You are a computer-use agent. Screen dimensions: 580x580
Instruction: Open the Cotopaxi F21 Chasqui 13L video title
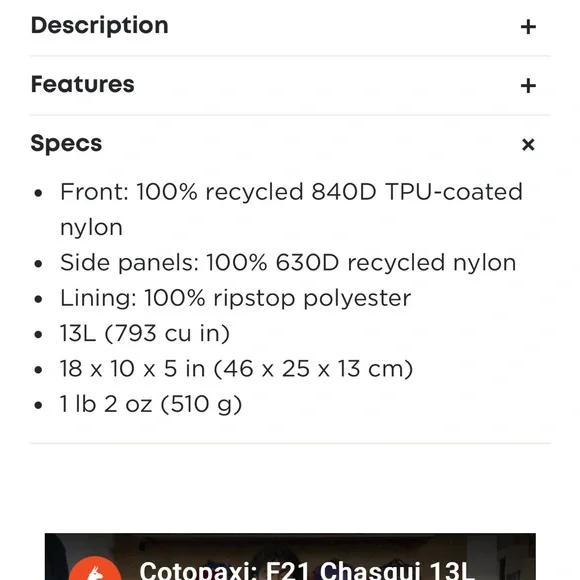tap(307, 570)
